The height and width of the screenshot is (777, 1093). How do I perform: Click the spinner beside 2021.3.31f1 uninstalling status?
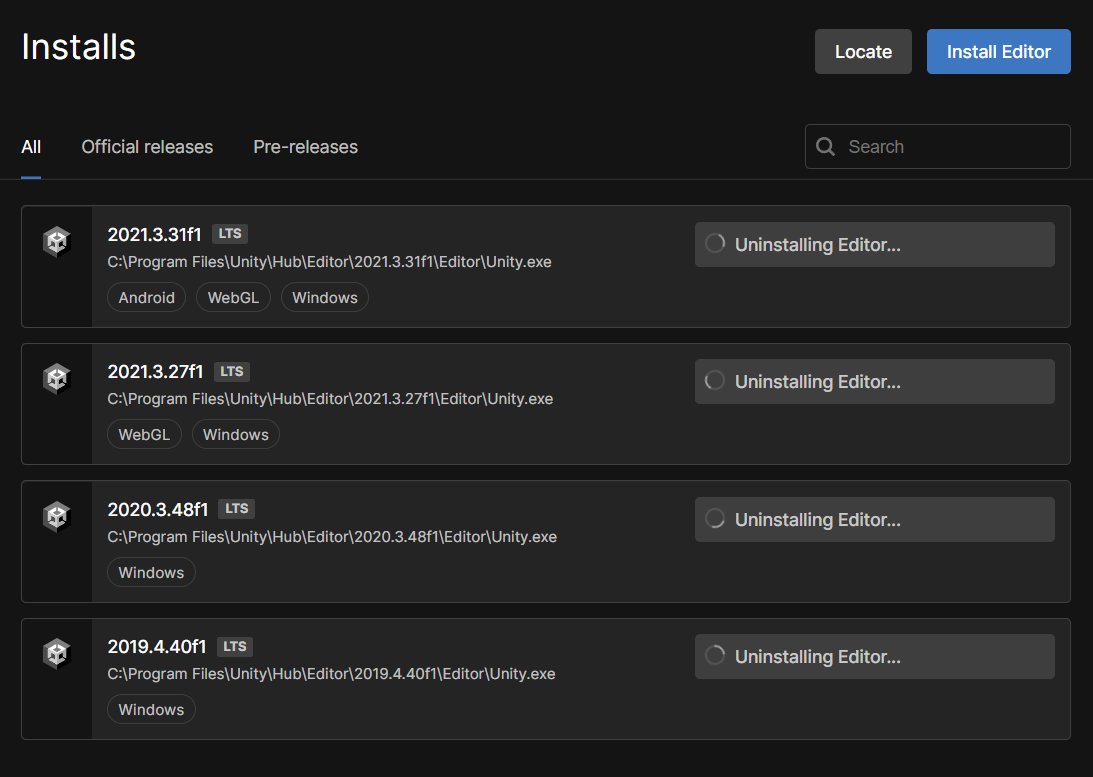pos(715,244)
